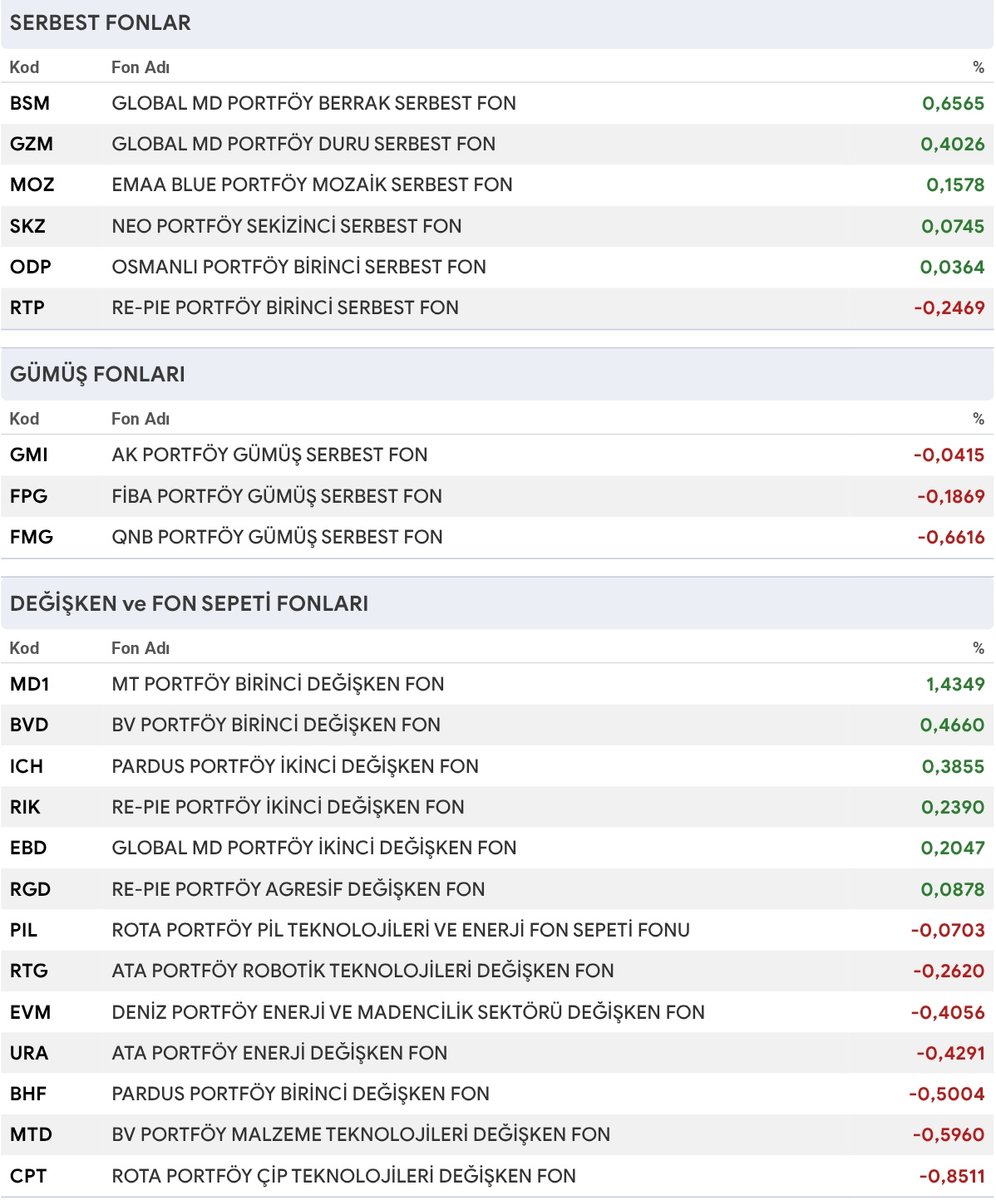Select fund code ODP
Image resolution: width=996 pixels, height=1200 pixels.
[30, 267]
